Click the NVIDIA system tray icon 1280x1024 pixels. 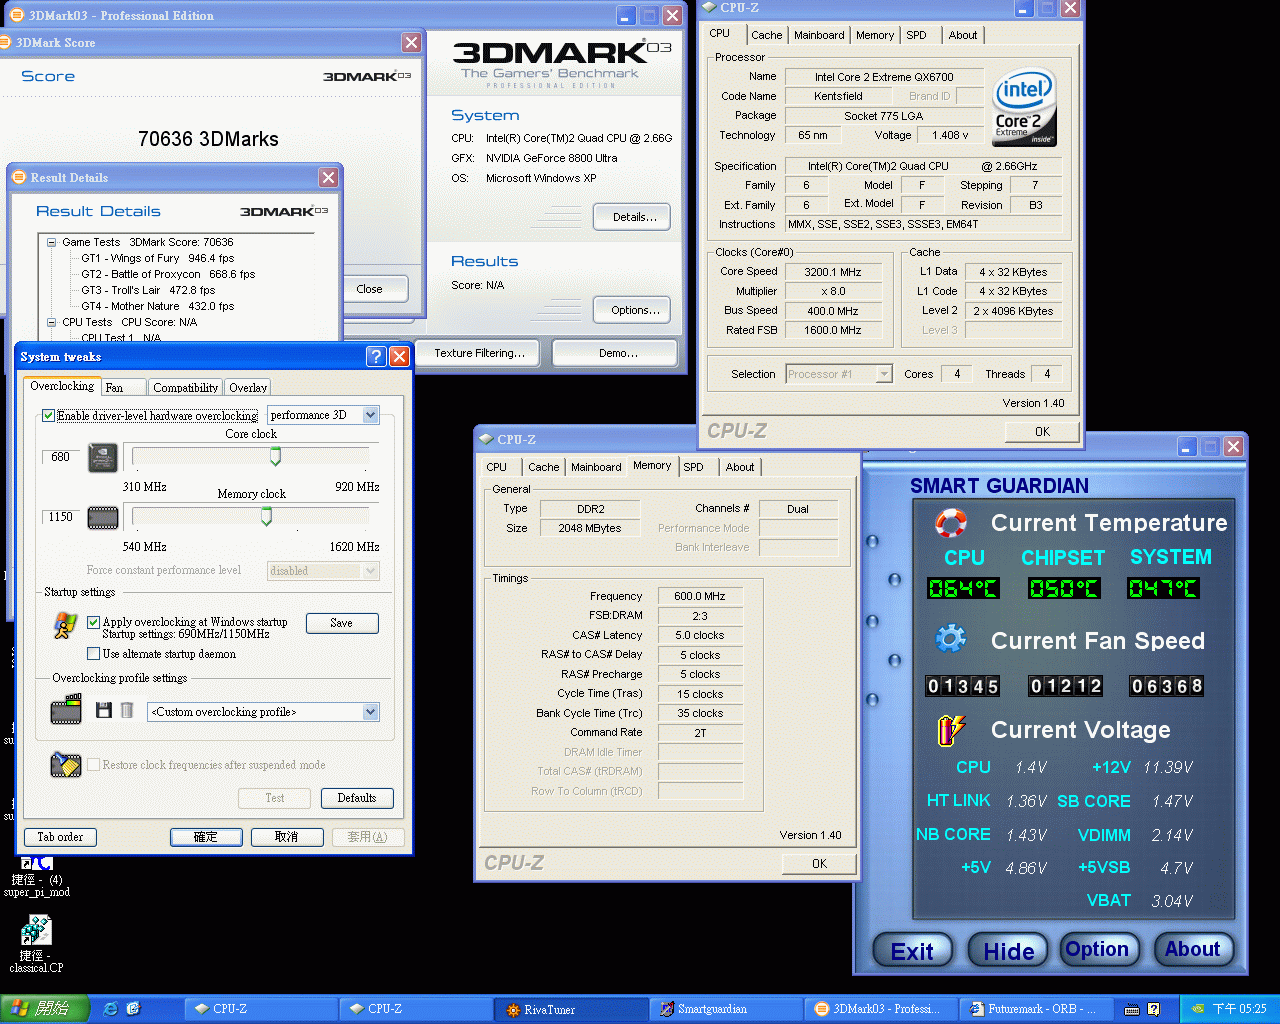[1197, 1009]
